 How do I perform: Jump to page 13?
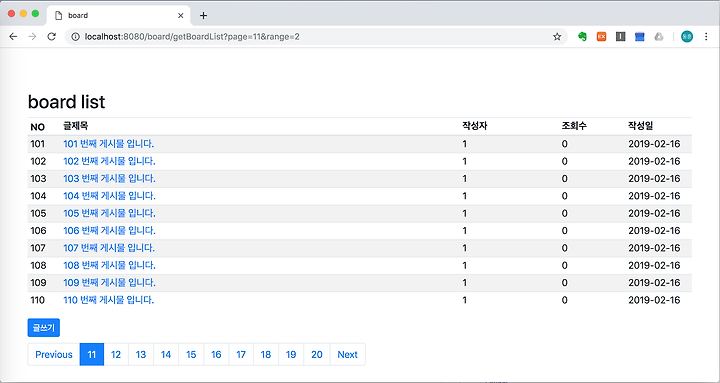(141, 355)
